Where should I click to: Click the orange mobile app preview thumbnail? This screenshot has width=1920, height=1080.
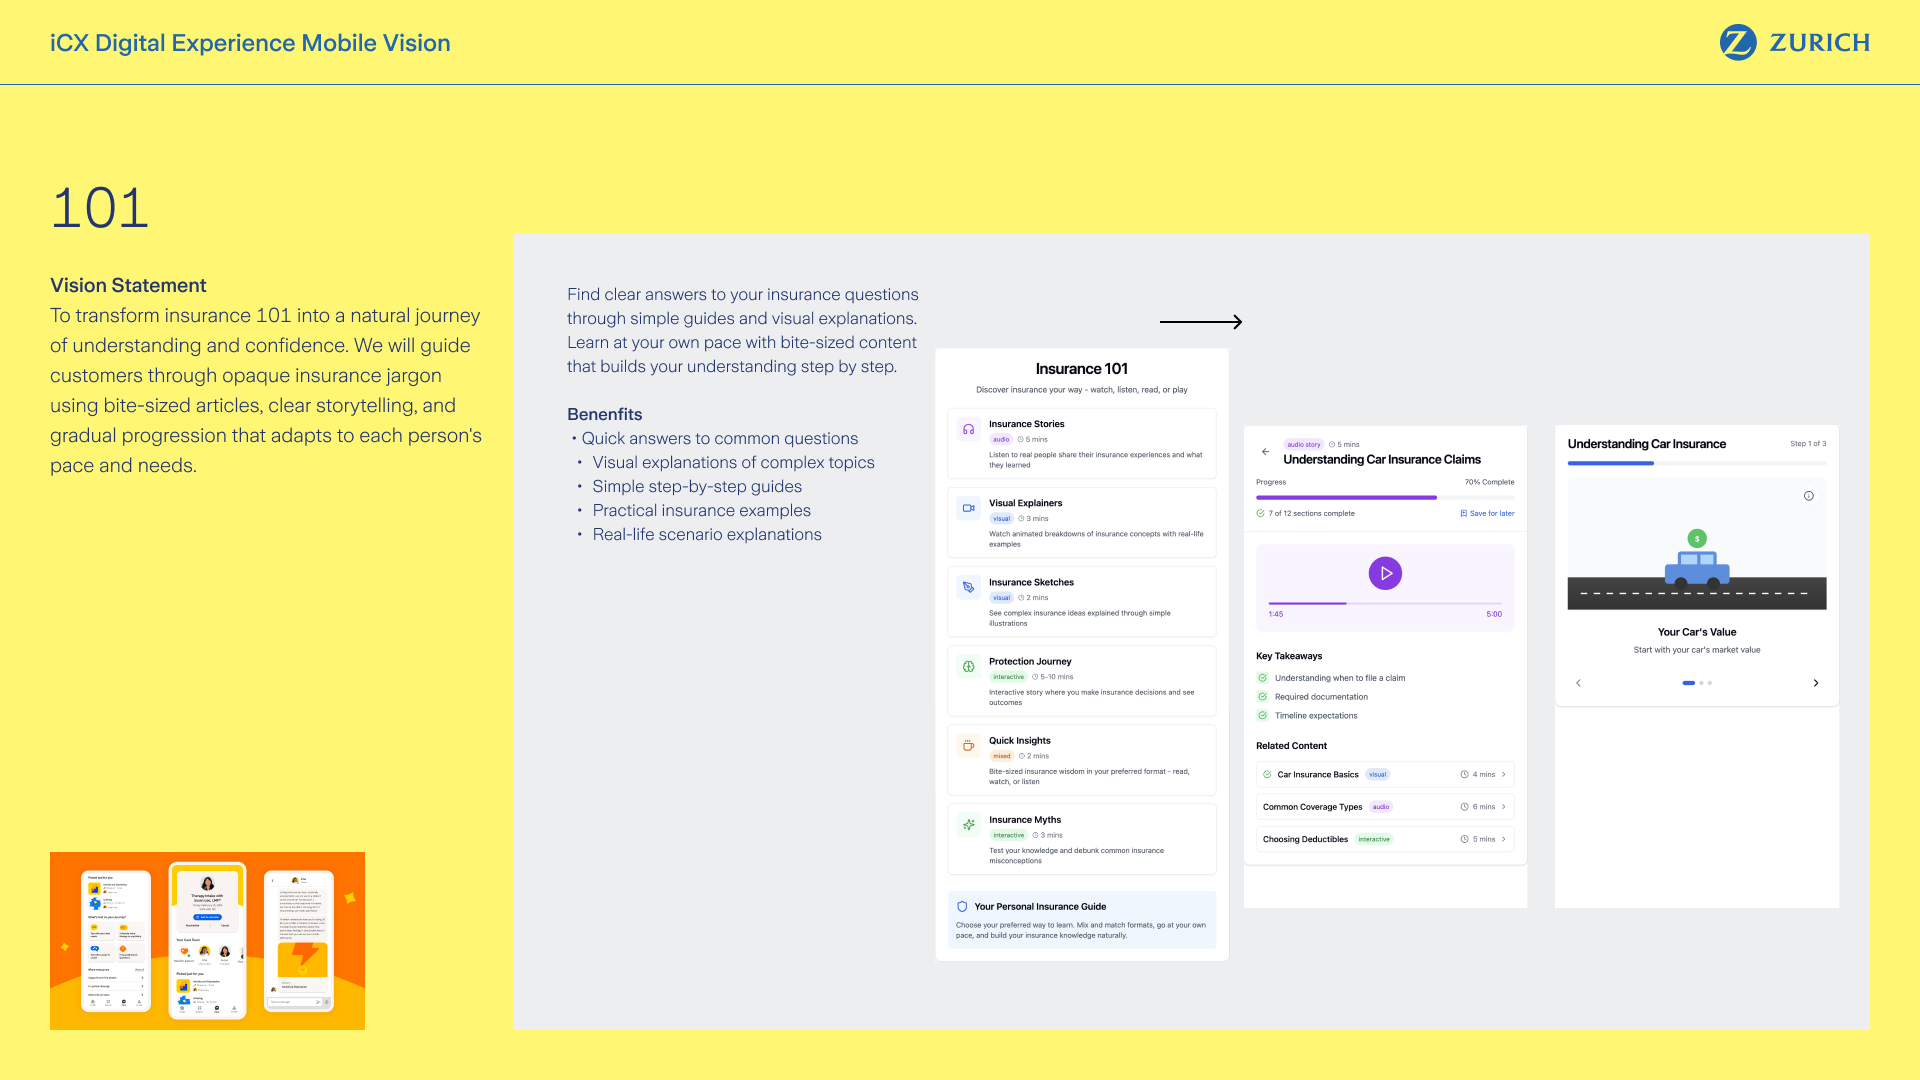pyautogui.click(x=207, y=940)
